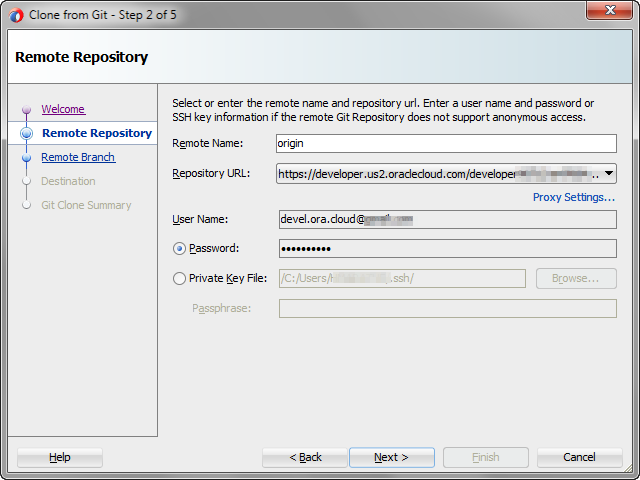640x480 pixels.
Task: Click the Remote Branch step bullet icon
Action: 27,158
